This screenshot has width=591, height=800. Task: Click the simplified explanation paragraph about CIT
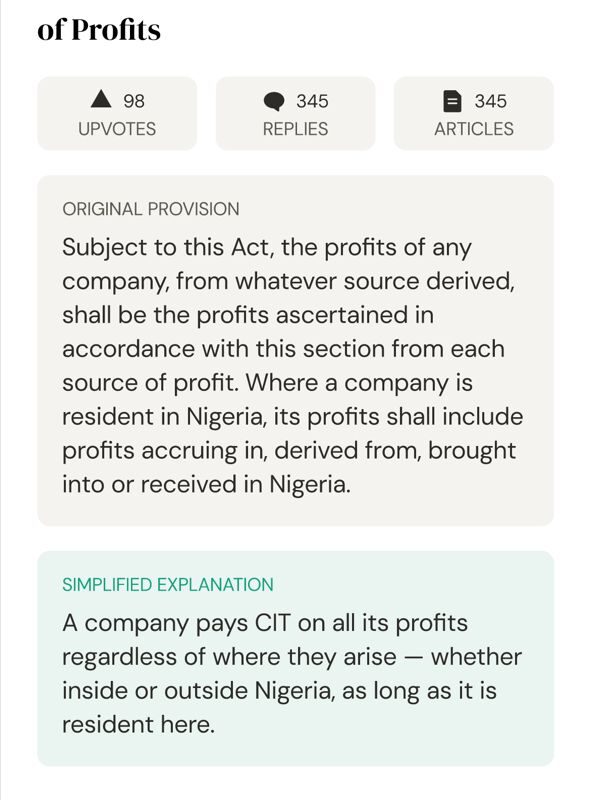tap(292, 673)
